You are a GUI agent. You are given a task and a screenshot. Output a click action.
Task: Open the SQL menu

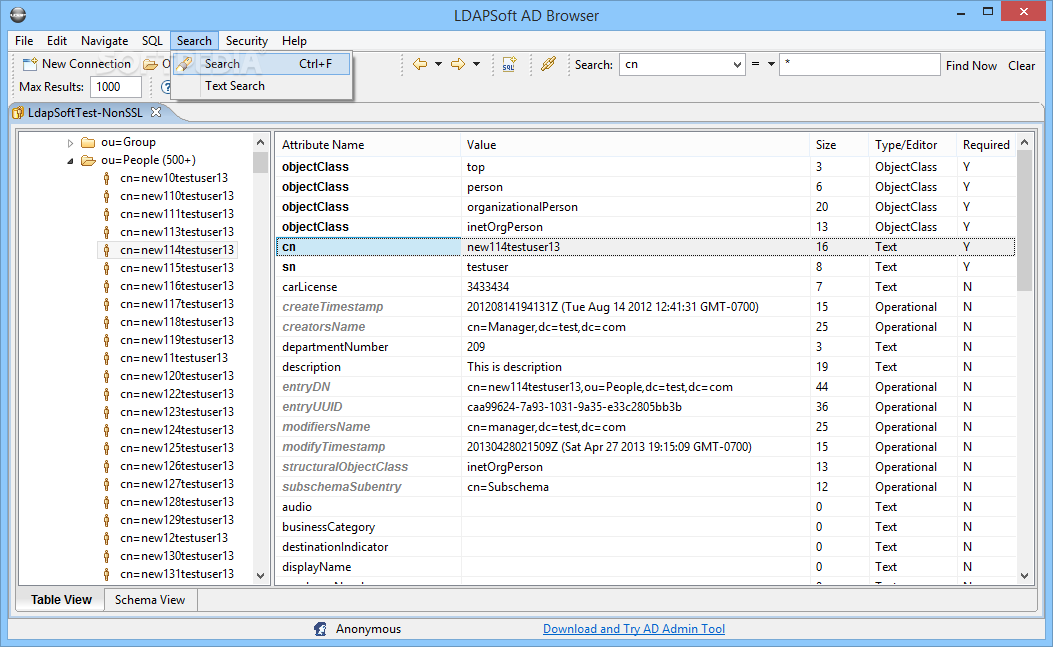[152, 41]
